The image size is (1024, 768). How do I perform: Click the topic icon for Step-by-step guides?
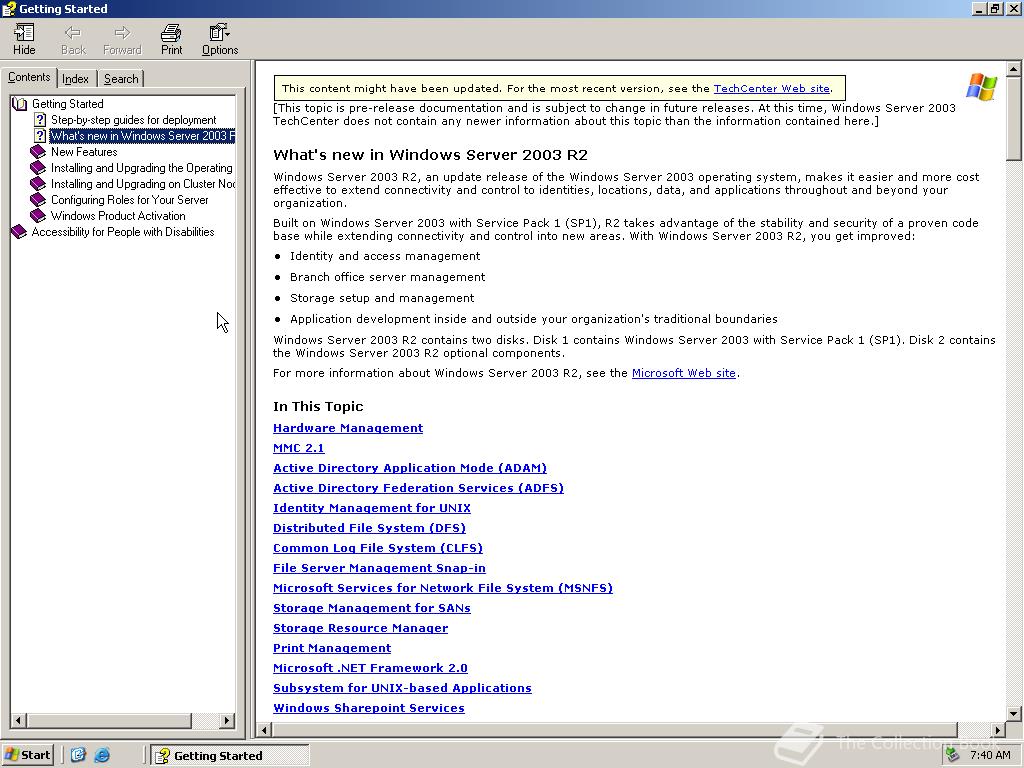(x=40, y=120)
